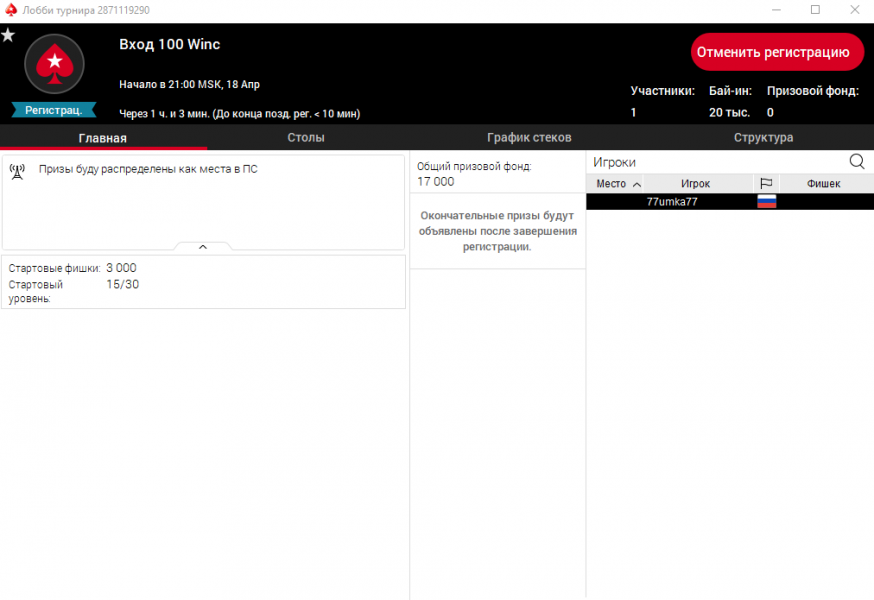Go to the График стеков tab
The width and height of the screenshot is (874, 600).
529,138
